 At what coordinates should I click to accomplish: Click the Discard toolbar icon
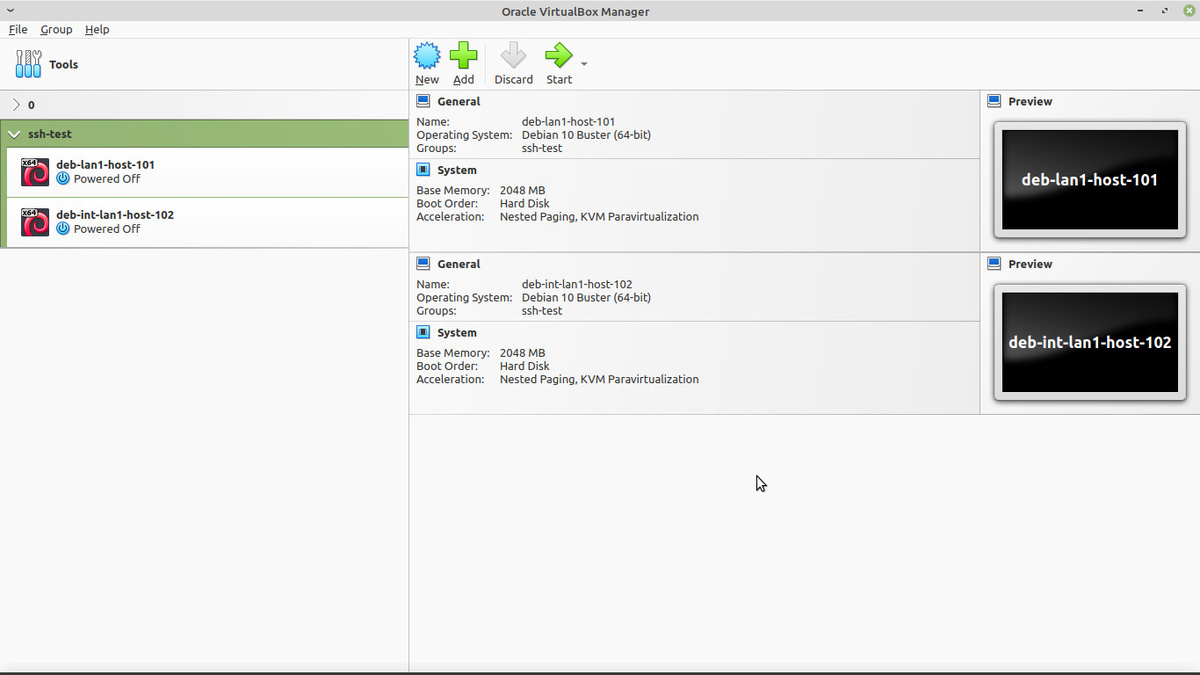point(513,56)
